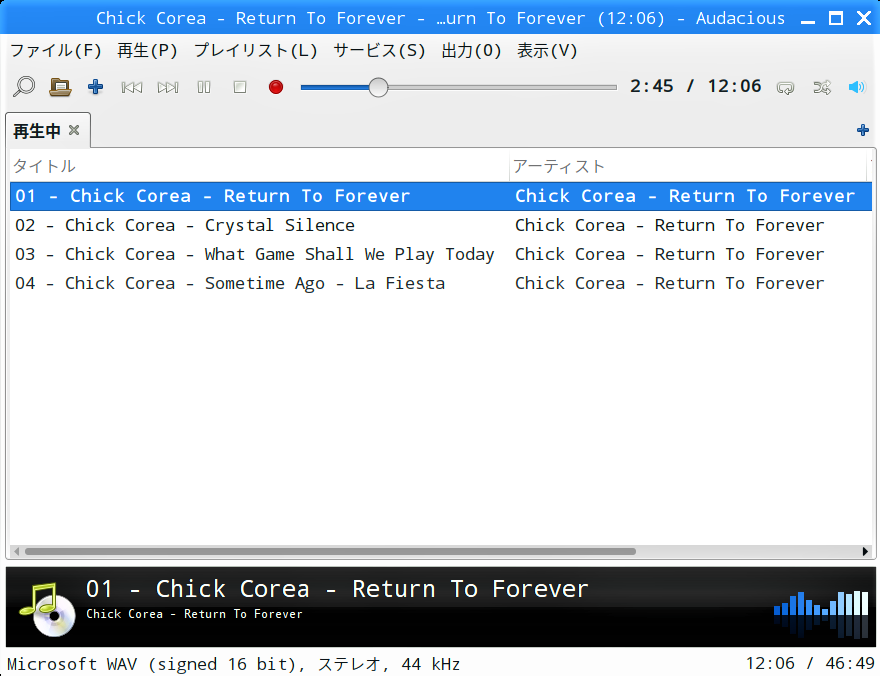The width and height of the screenshot is (880, 676).
Task: Click the add files plus icon in the toolbar
Action: (95, 87)
